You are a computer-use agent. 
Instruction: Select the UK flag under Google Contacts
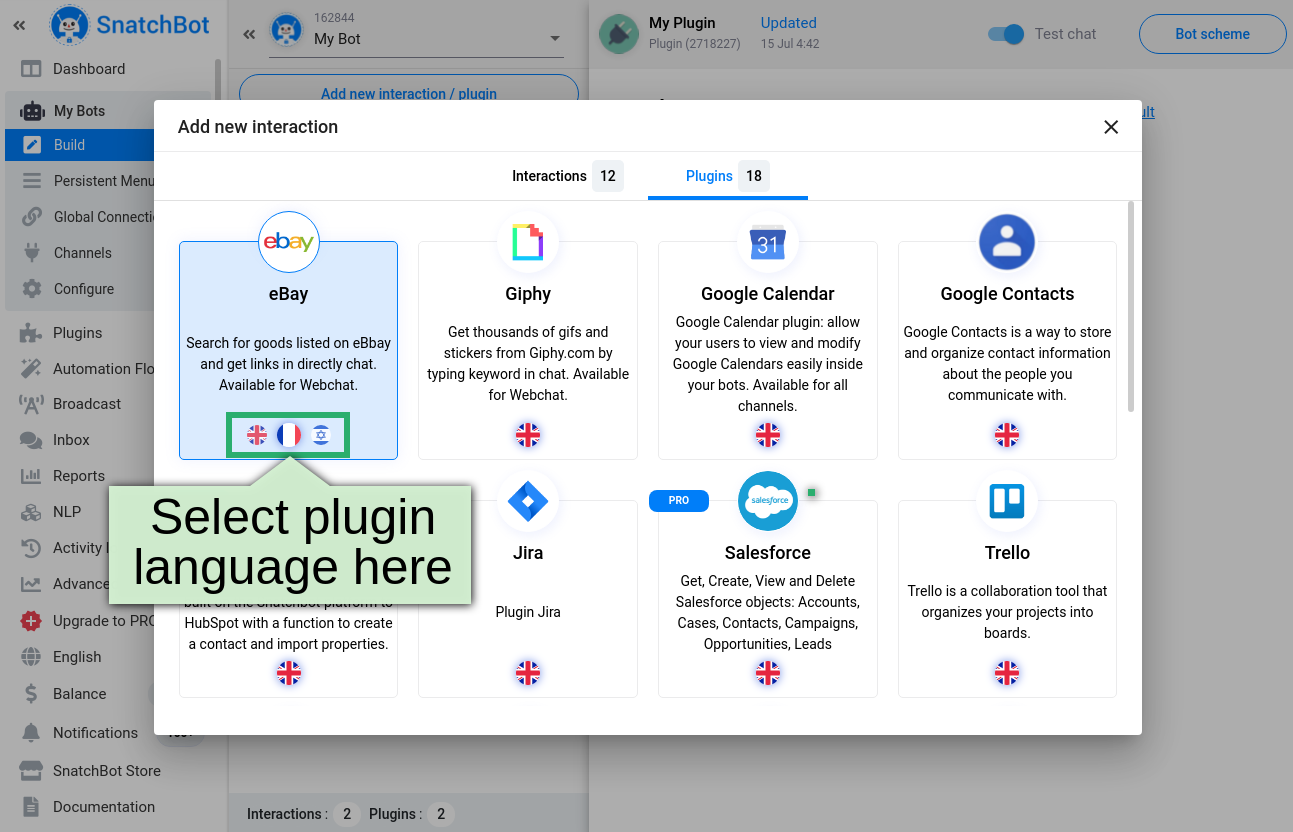tap(1007, 435)
